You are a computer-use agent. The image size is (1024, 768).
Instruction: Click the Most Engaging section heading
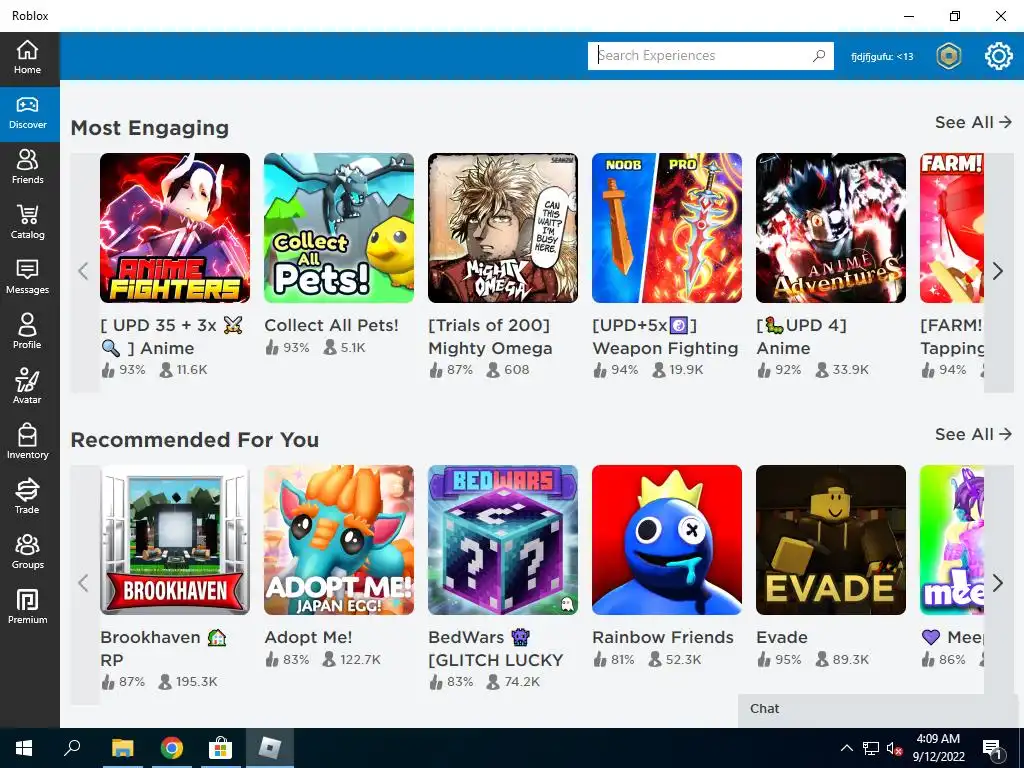click(150, 128)
